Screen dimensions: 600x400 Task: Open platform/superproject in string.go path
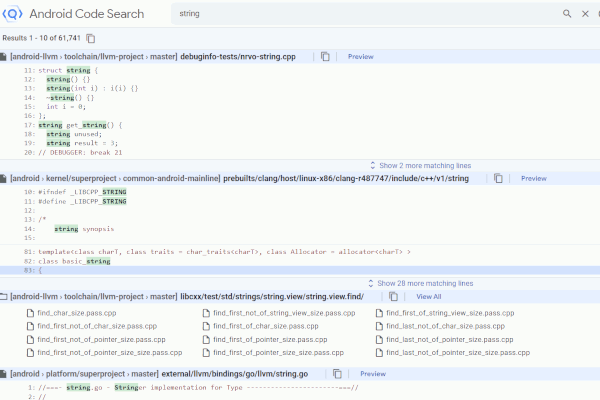click(x=85, y=374)
